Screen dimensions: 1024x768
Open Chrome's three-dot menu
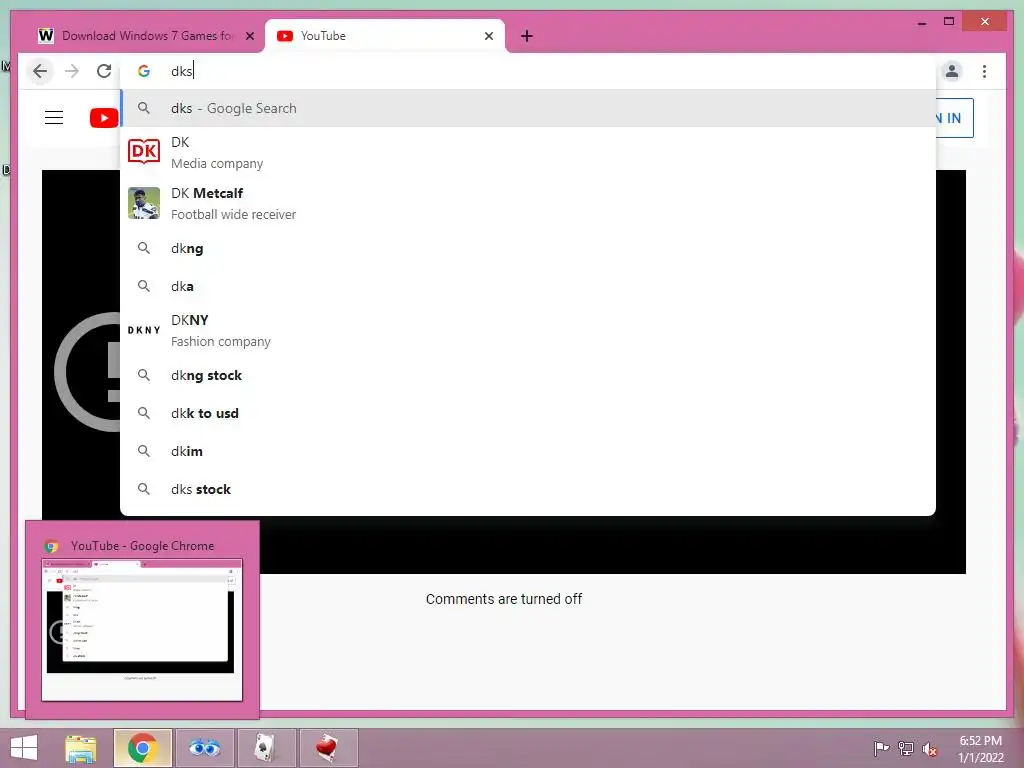point(984,71)
